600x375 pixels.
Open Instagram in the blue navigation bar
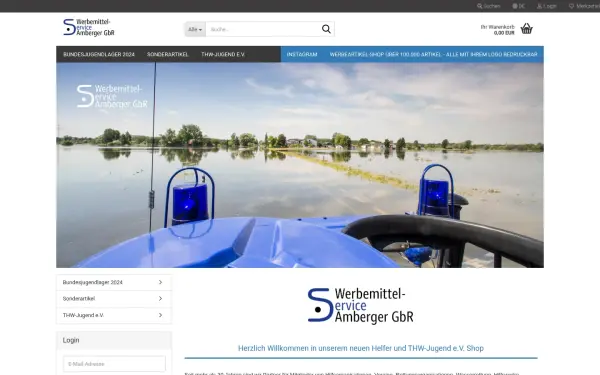(302, 54)
